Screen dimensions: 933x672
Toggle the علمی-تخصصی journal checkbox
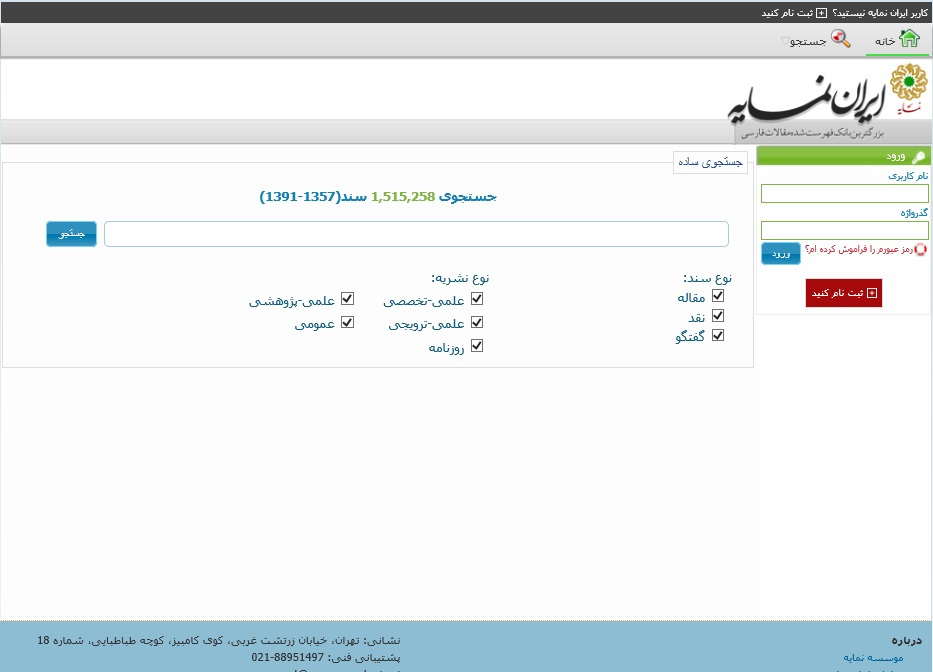click(477, 299)
